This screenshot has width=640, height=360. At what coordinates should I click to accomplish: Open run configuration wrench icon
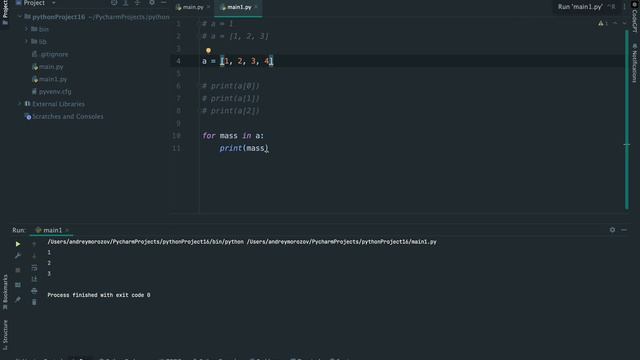(18, 256)
